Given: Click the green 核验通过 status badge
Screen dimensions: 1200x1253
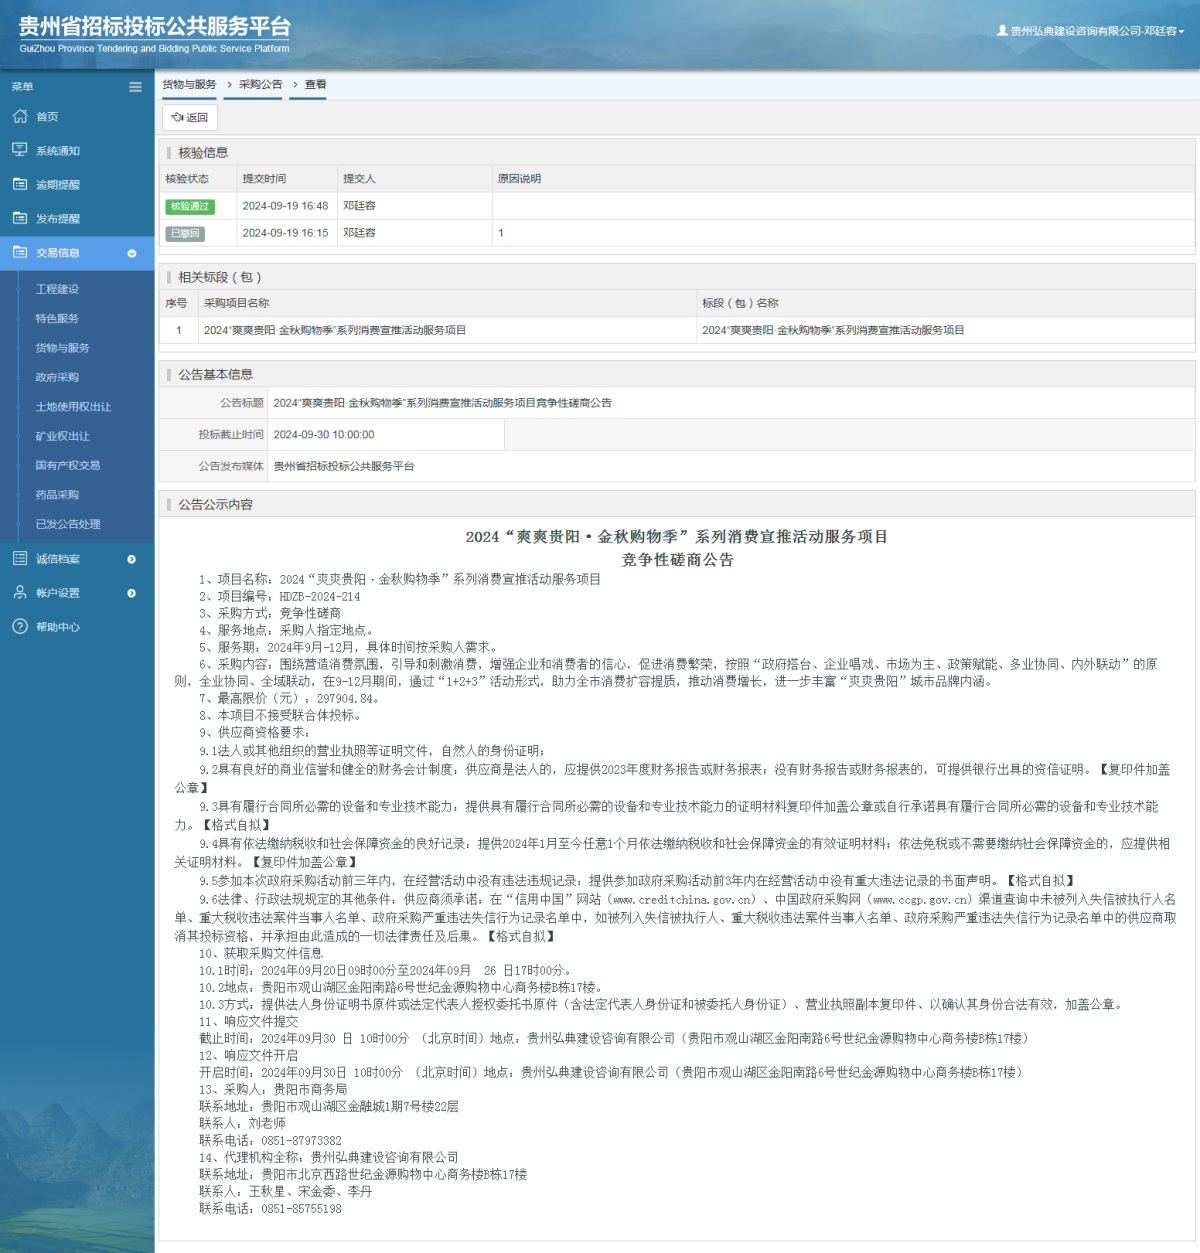Looking at the screenshot, I should click(x=190, y=206).
